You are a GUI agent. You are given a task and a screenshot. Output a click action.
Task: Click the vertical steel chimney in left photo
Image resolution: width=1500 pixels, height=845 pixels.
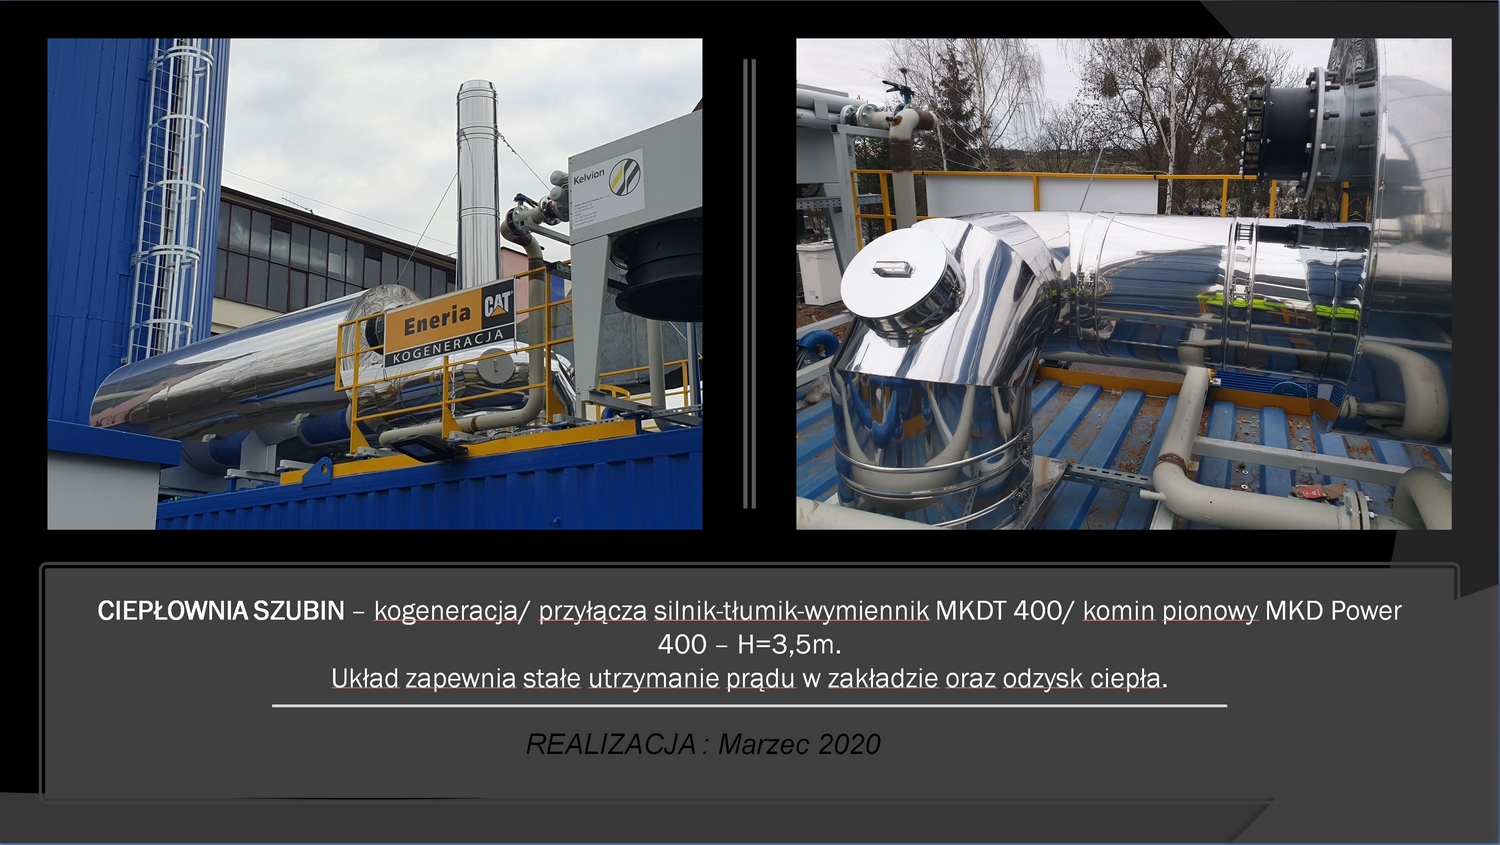pos(477,180)
